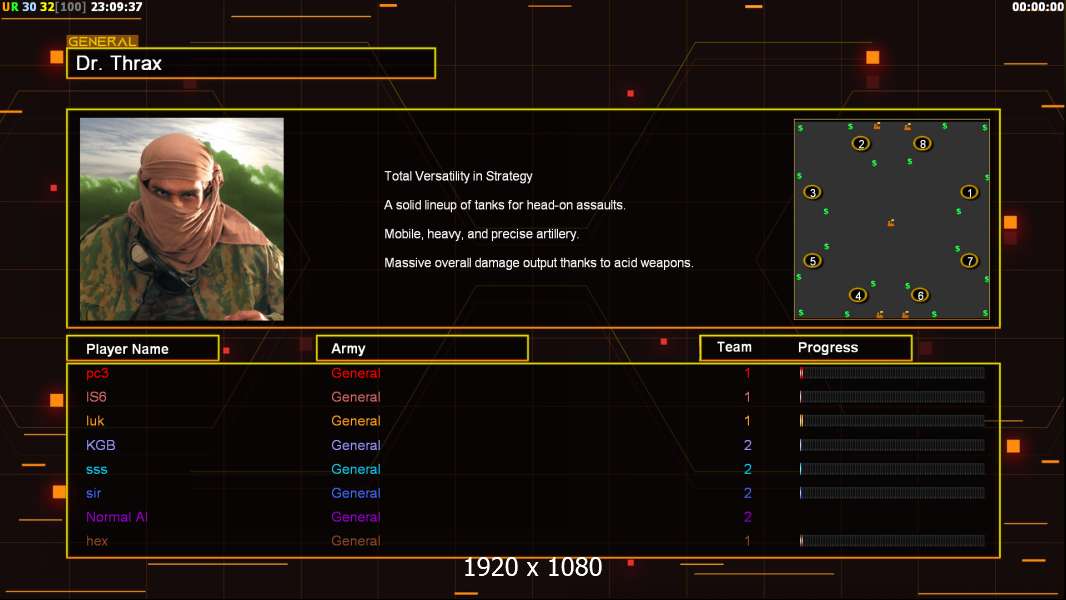1066x600 pixels.
Task: Click sss's General army entry
Action: [356, 470]
